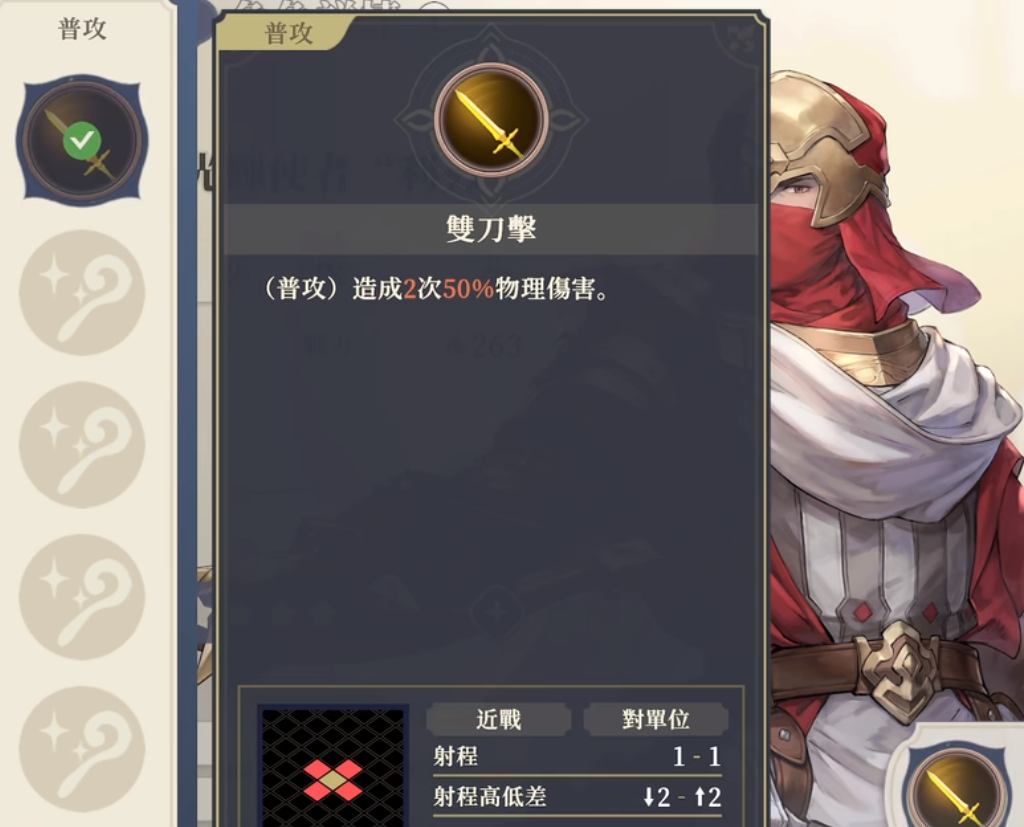Select the 普攻 header in the left sidebar
Image resolution: width=1024 pixels, height=827 pixels.
82,29
